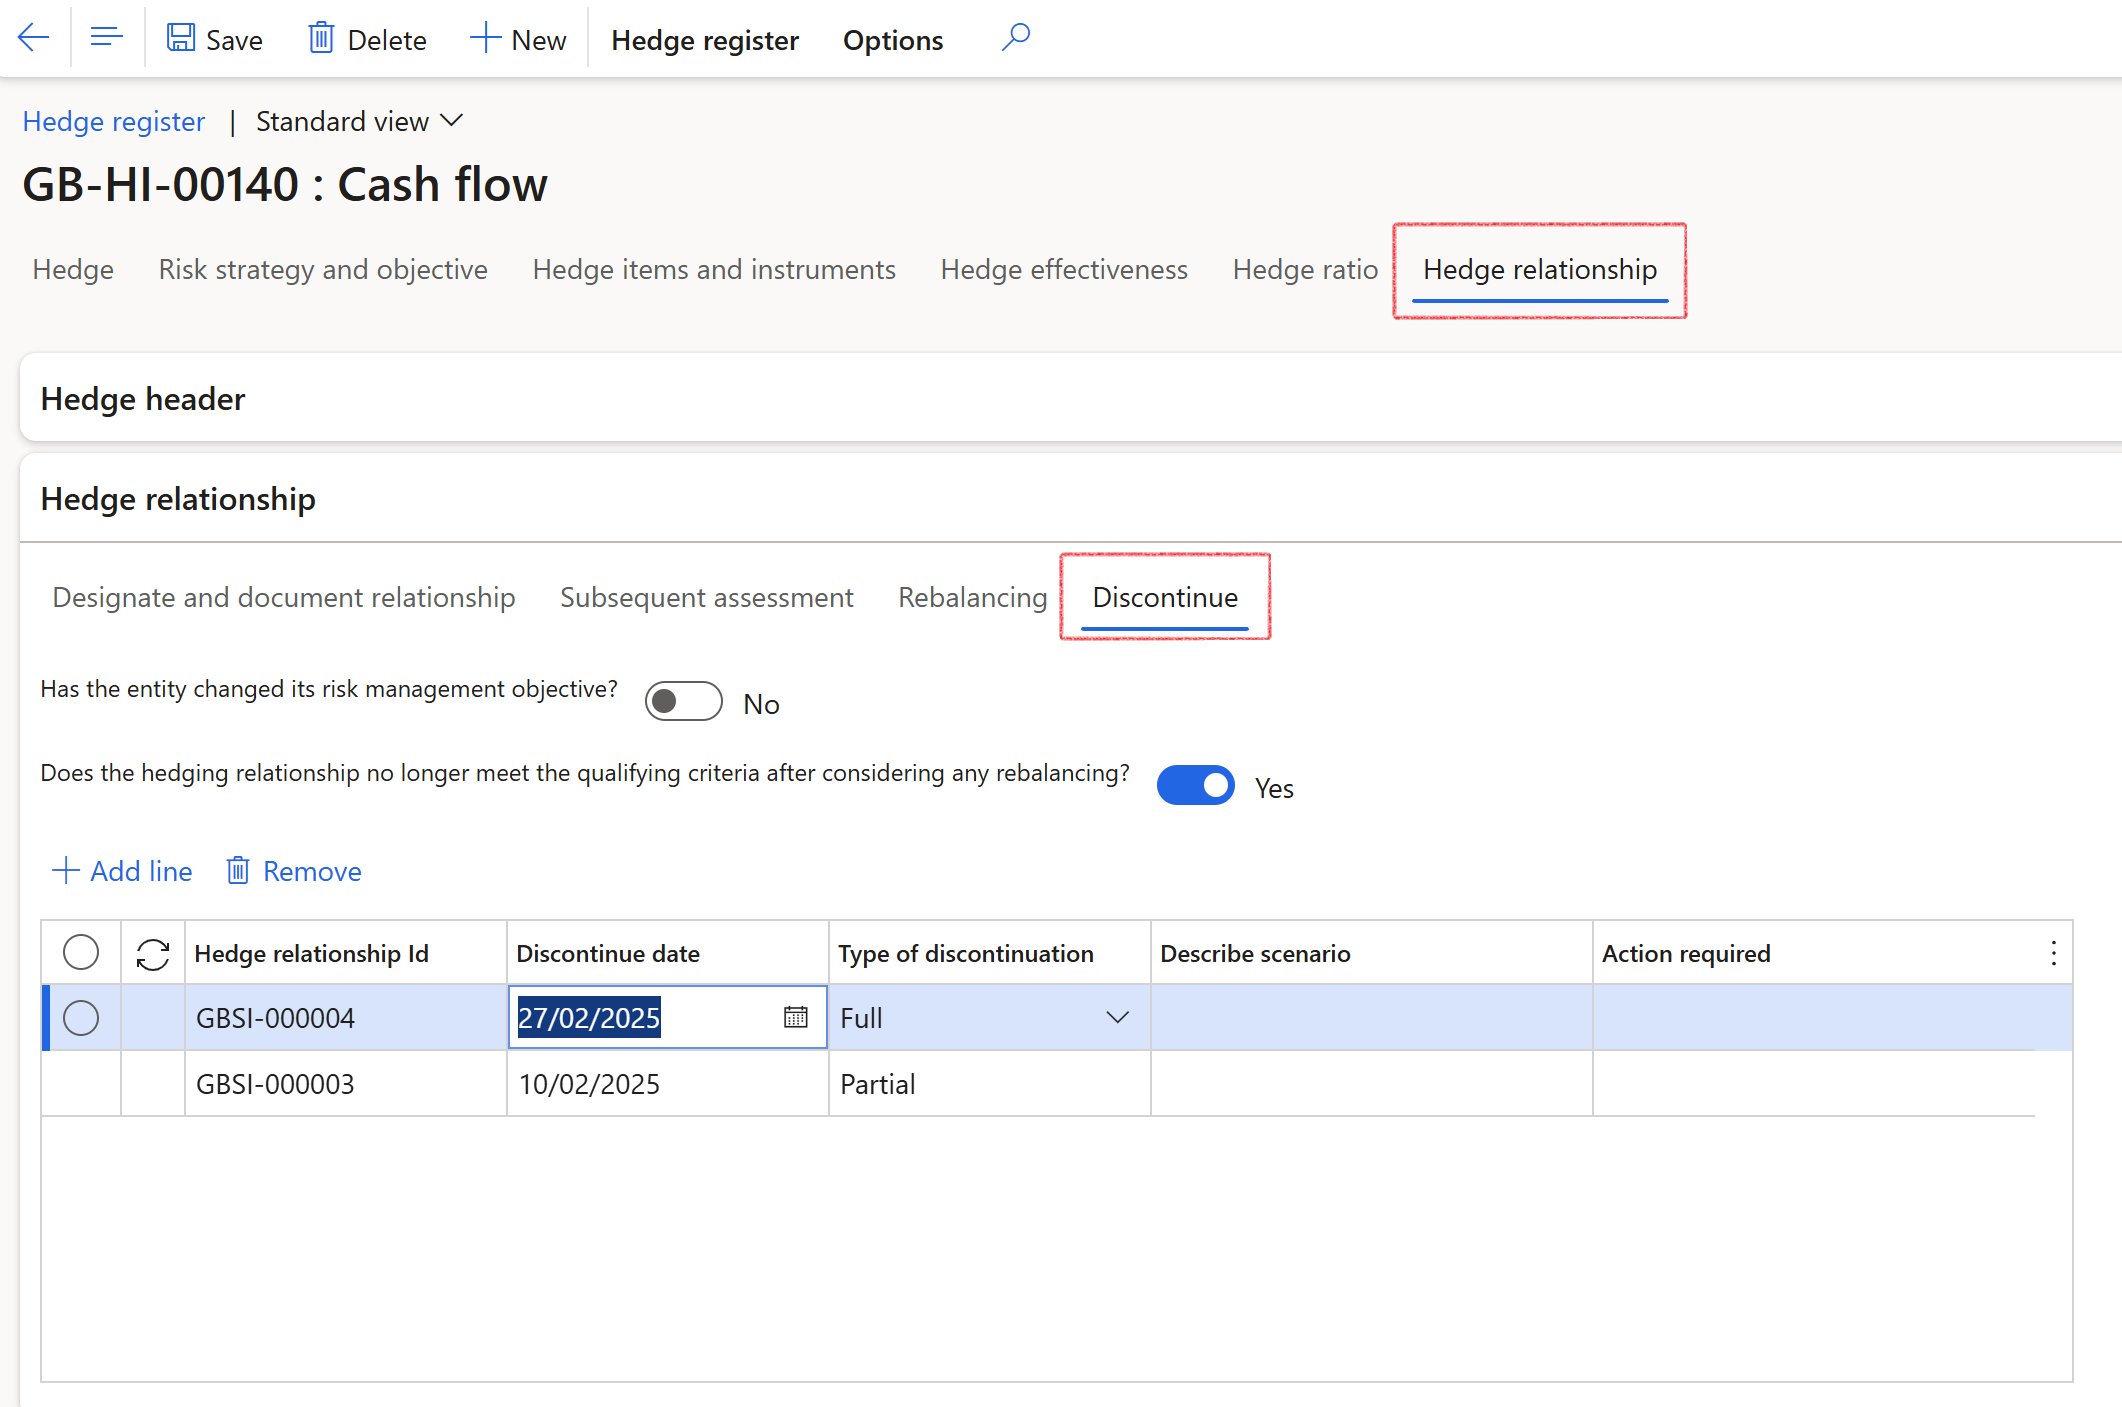Select the GBSI-000004 row circle

[81, 1018]
